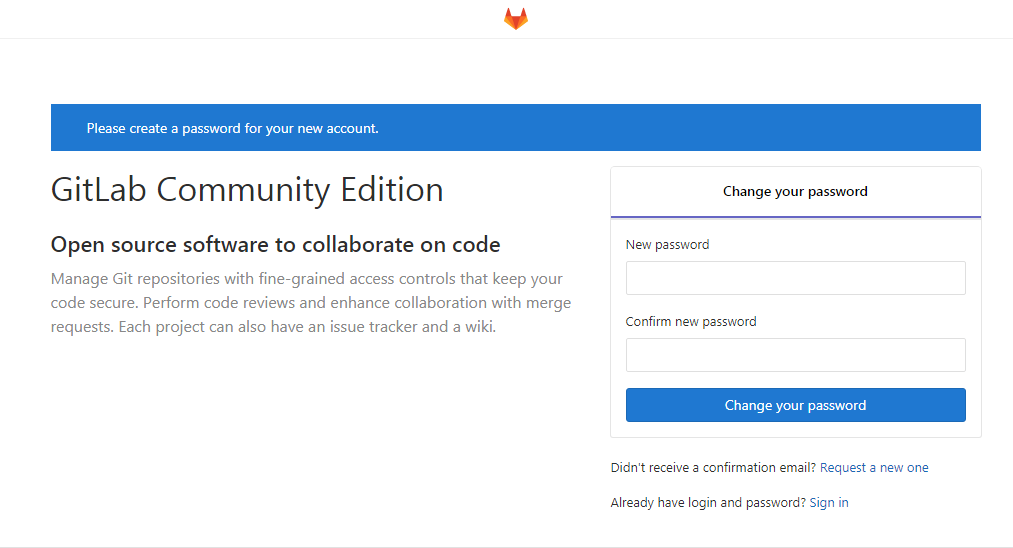
Task: Click the GitLab fox logo
Action: pos(516,19)
